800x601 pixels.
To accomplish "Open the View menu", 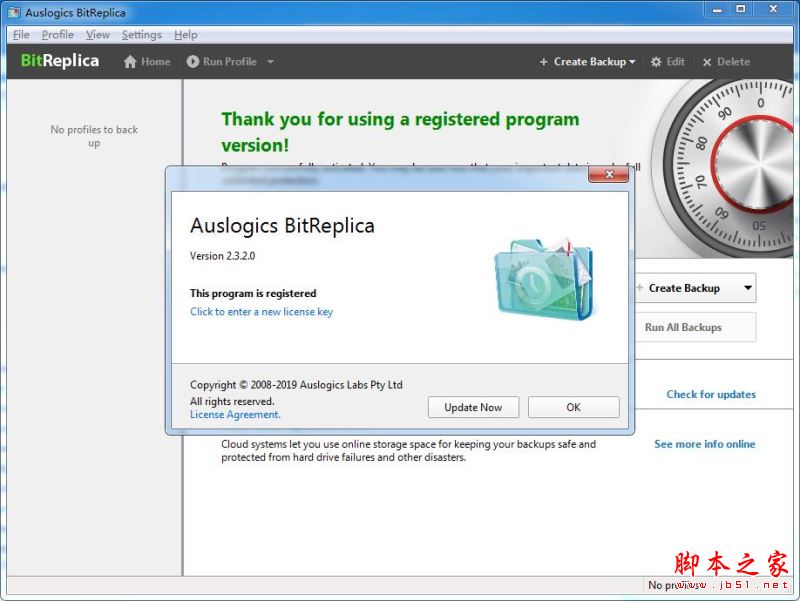I will pyautogui.click(x=97, y=35).
